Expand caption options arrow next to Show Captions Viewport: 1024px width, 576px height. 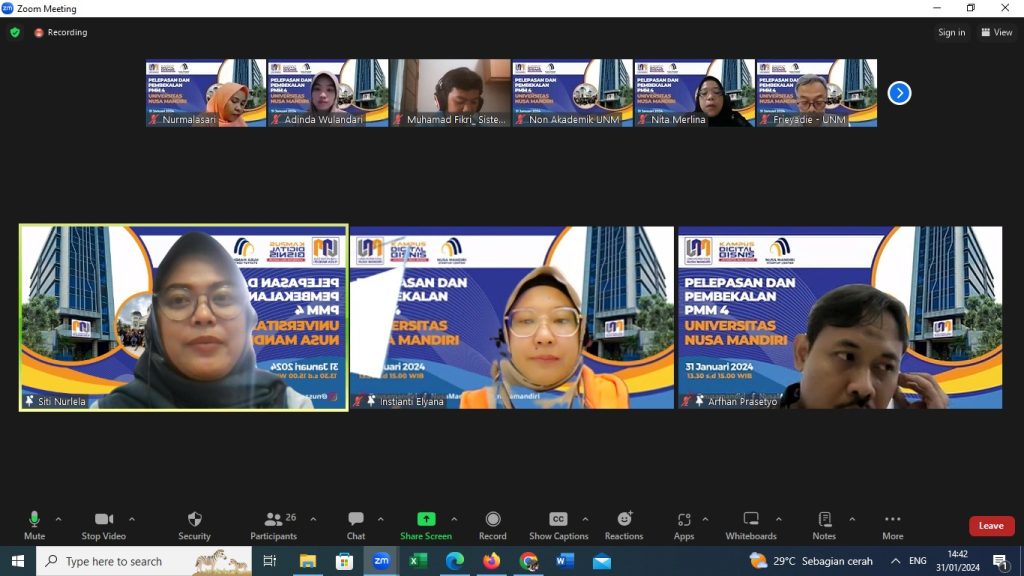coord(585,519)
